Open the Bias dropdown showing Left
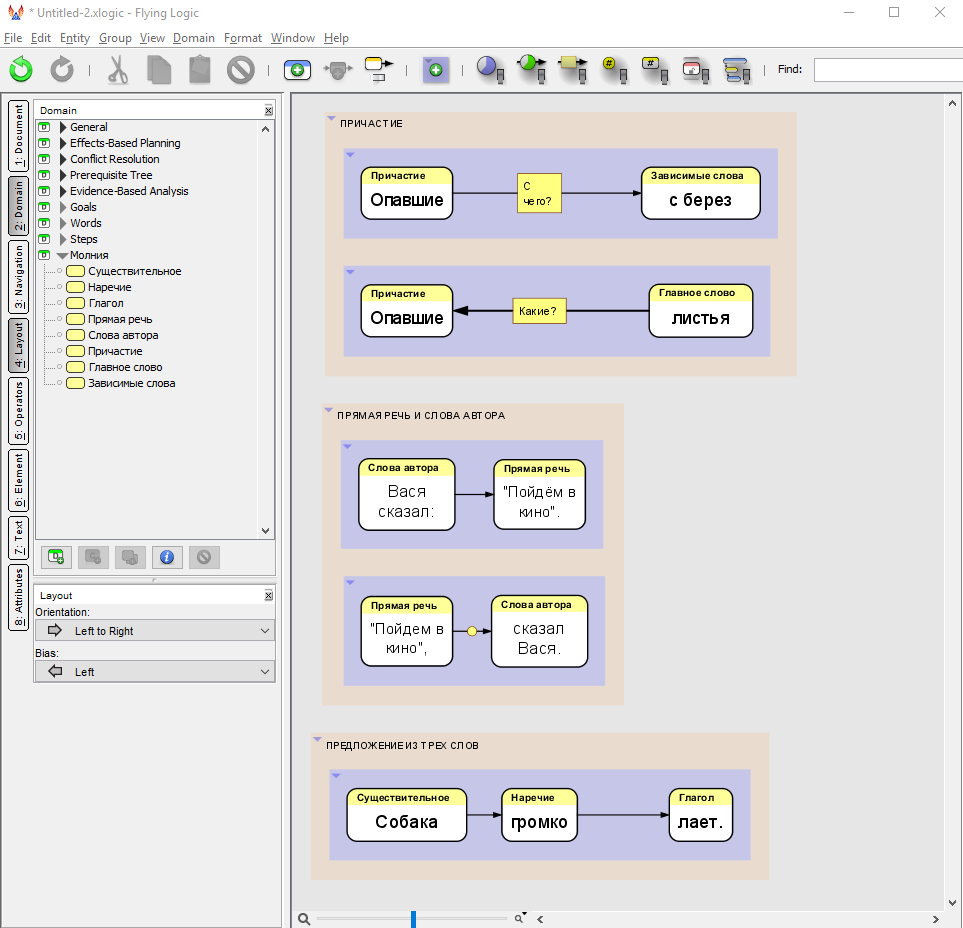Screen dimensions: 963x928 (154, 672)
